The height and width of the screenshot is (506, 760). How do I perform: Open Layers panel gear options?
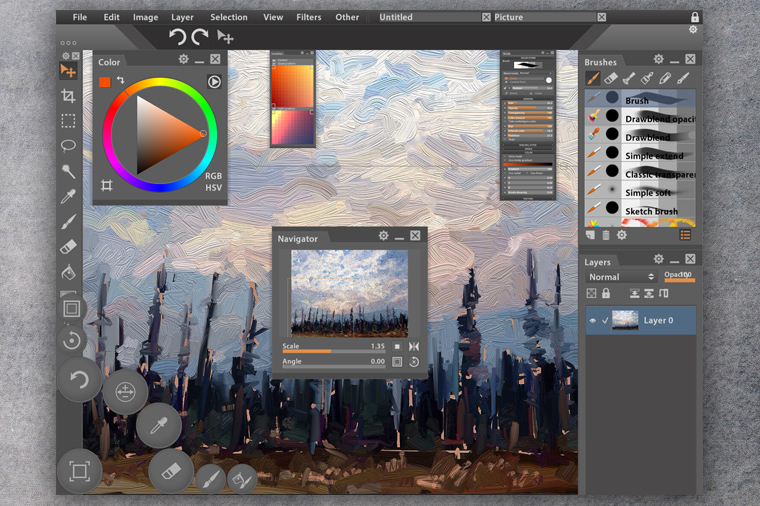(x=658, y=259)
